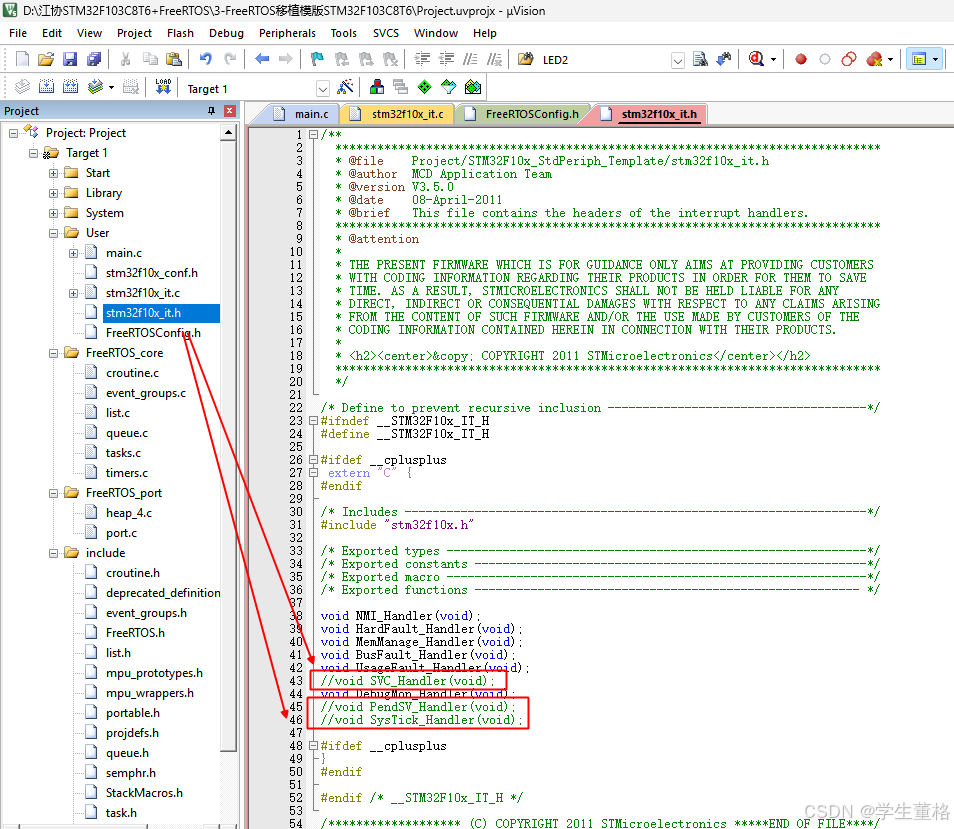Expand the main.c tree node
The height and width of the screenshot is (829, 954).
(74, 253)
